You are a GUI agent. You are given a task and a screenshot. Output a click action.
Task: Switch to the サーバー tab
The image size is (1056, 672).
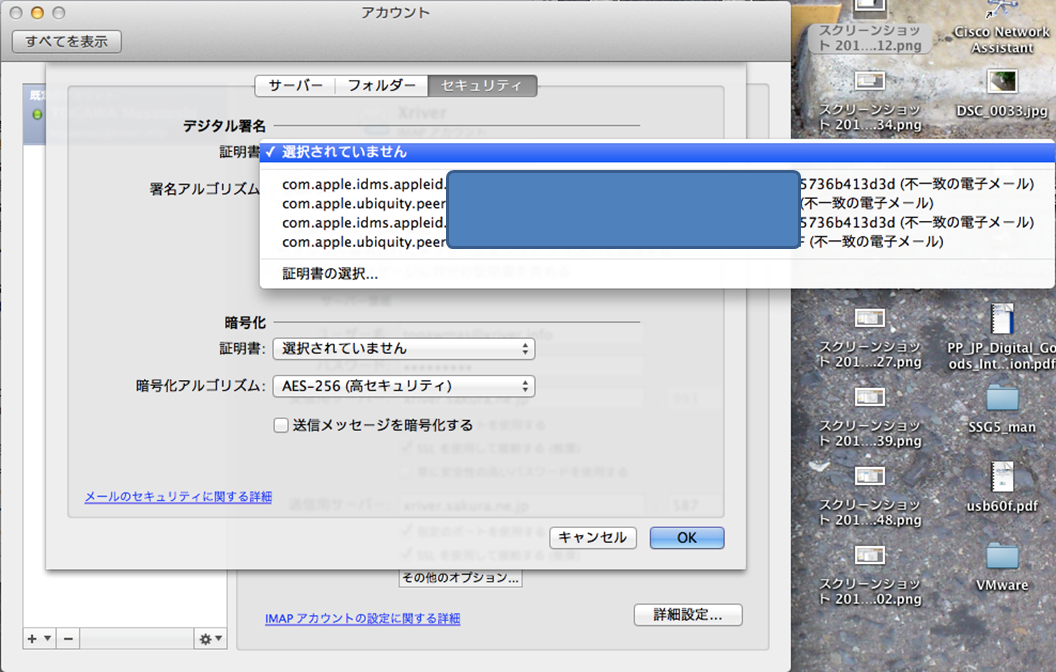[295, 86]
